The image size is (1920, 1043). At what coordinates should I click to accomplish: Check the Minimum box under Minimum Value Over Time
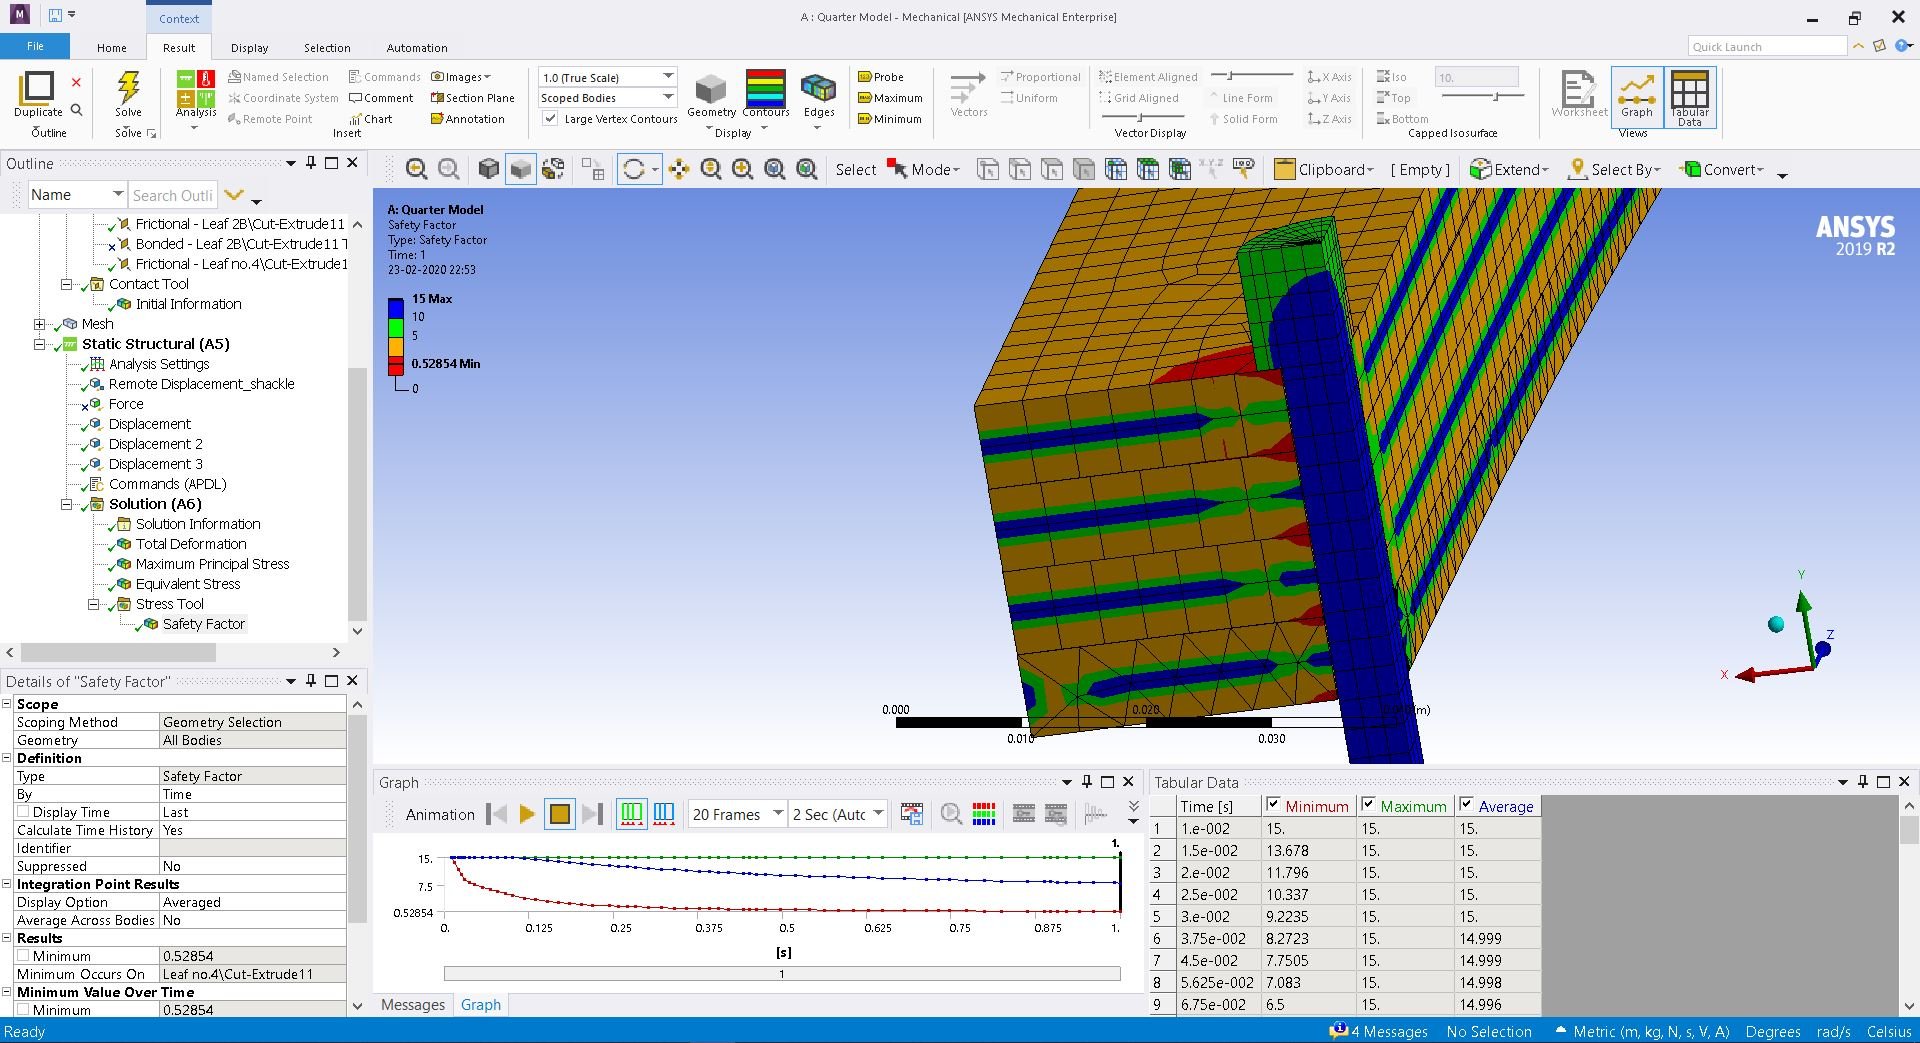click(23, 1010)
